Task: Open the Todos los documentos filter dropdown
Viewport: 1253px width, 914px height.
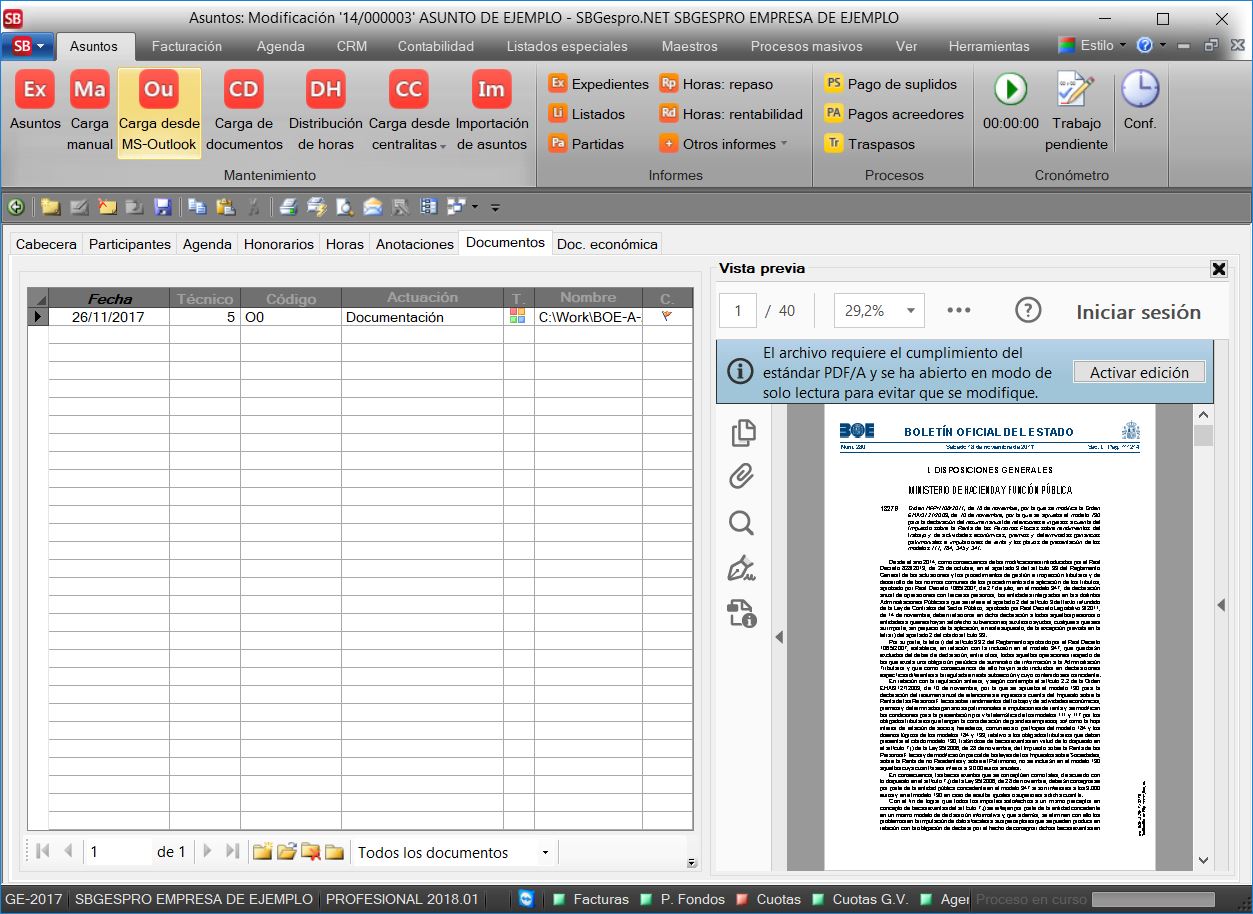Action: (x=545, y=853)
